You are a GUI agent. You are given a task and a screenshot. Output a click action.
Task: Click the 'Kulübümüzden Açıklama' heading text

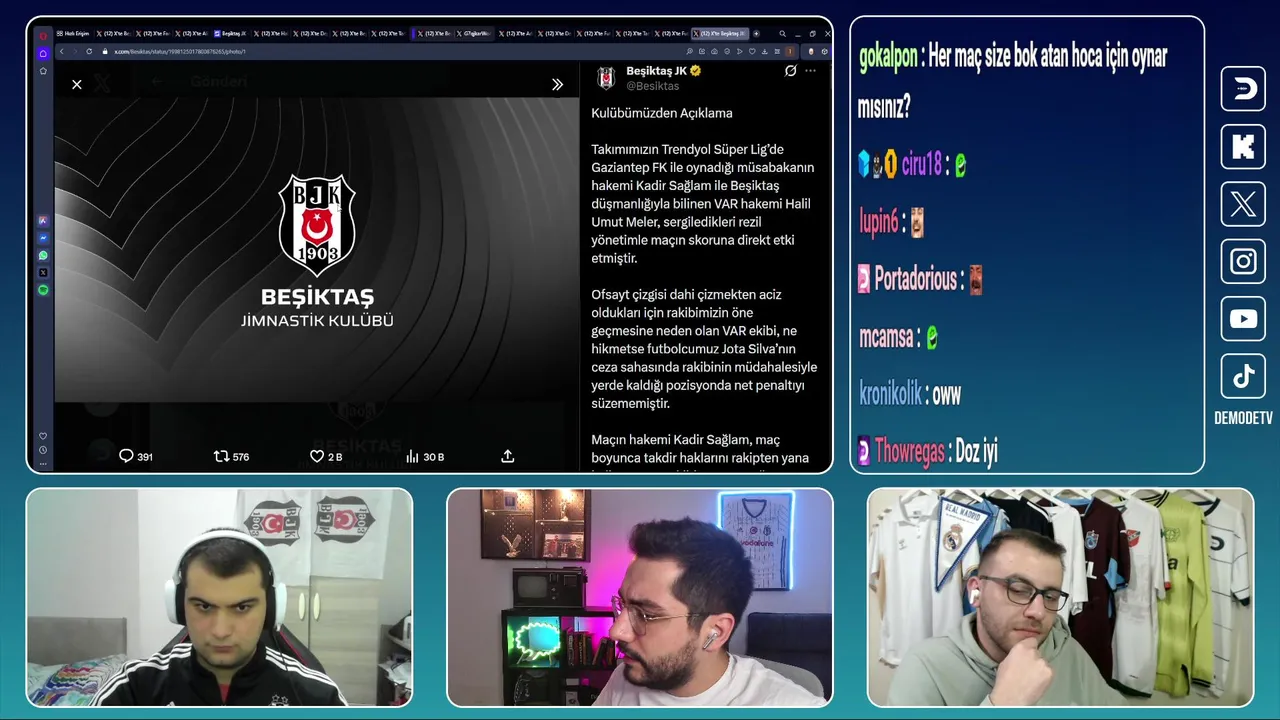click(x=661, y=113)
